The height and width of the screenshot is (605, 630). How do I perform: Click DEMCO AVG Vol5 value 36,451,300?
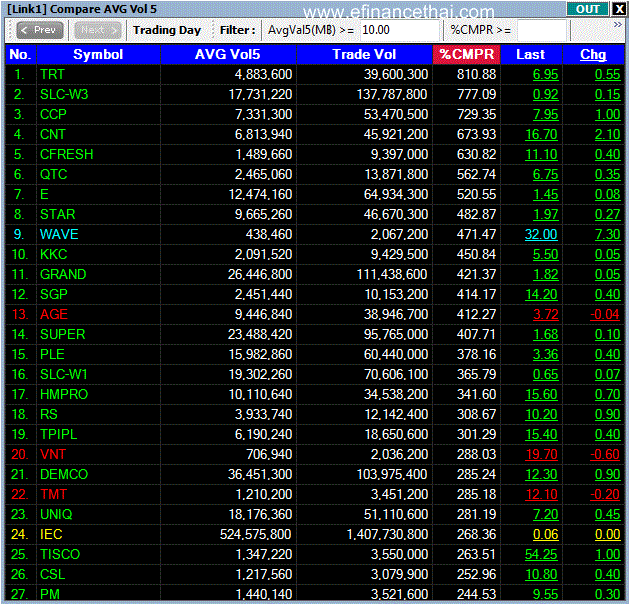[x=260, y=474]
